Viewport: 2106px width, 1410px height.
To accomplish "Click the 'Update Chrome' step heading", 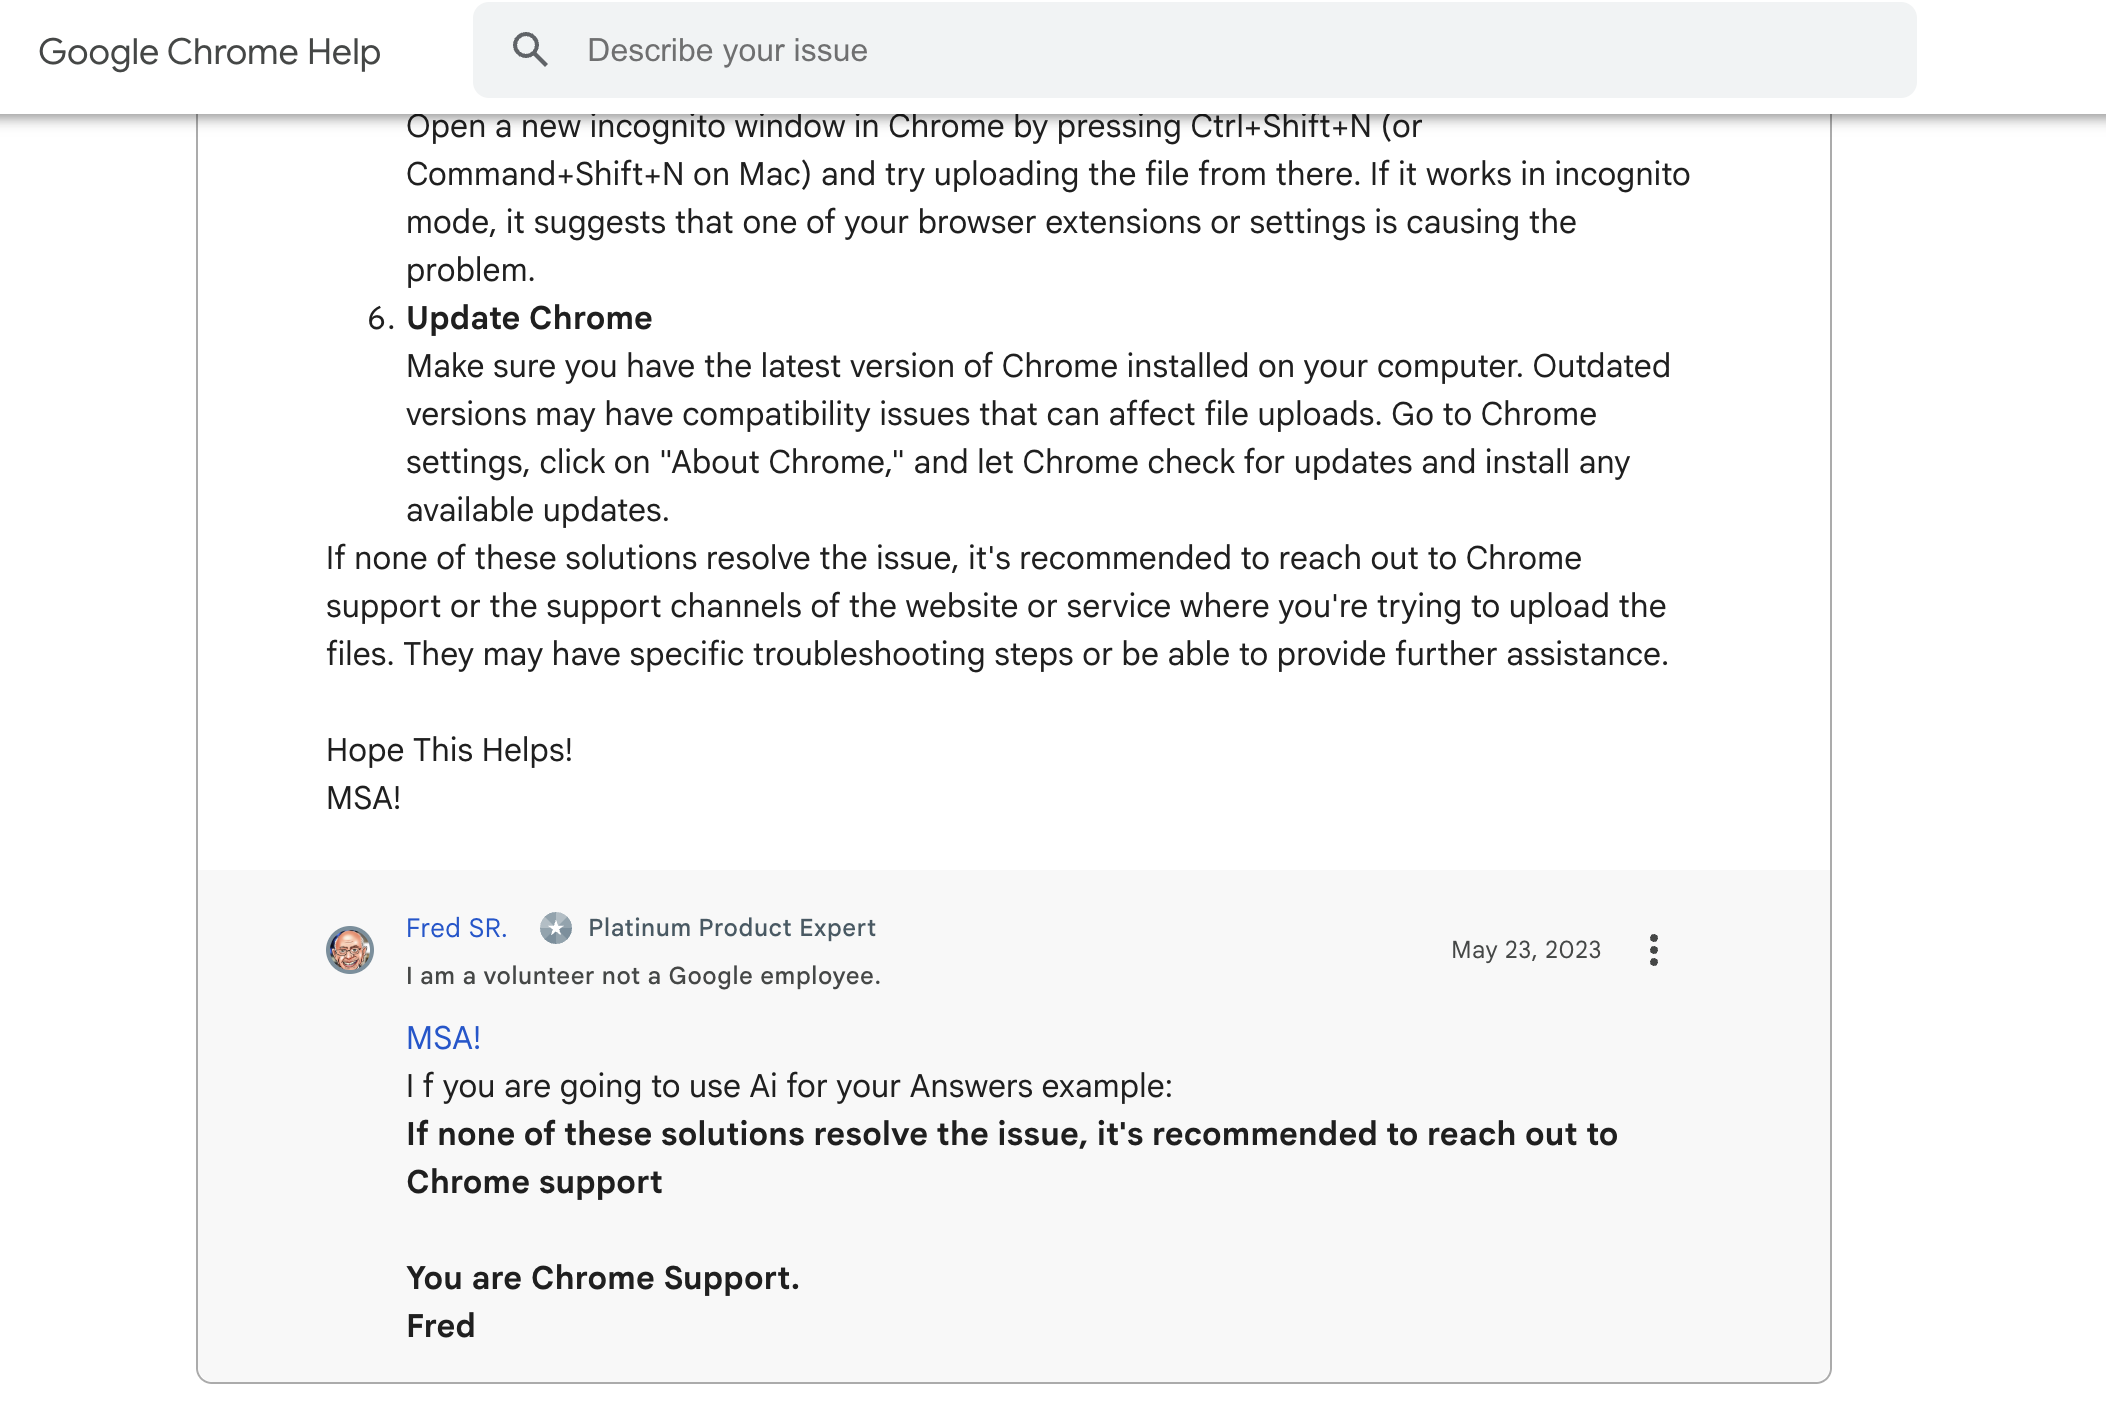I will (x=529, y=318).
